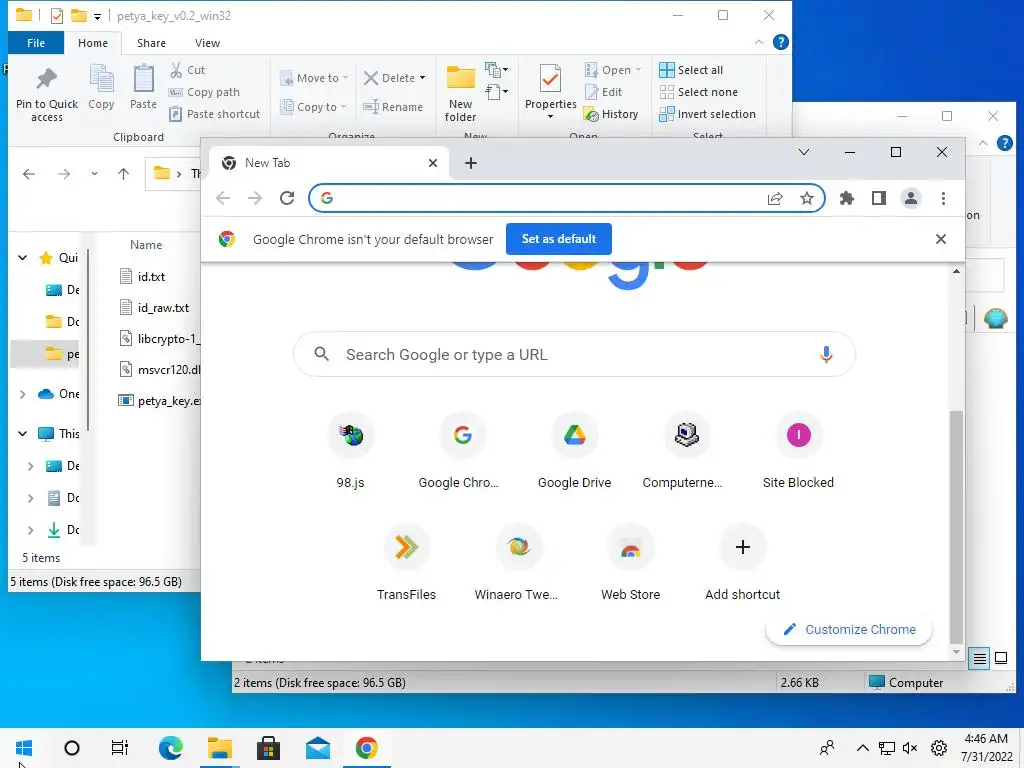Open Chrome Extensions puzzle icon
The height and width of the screenshot is (768, 1024).
tap(846, 198)
